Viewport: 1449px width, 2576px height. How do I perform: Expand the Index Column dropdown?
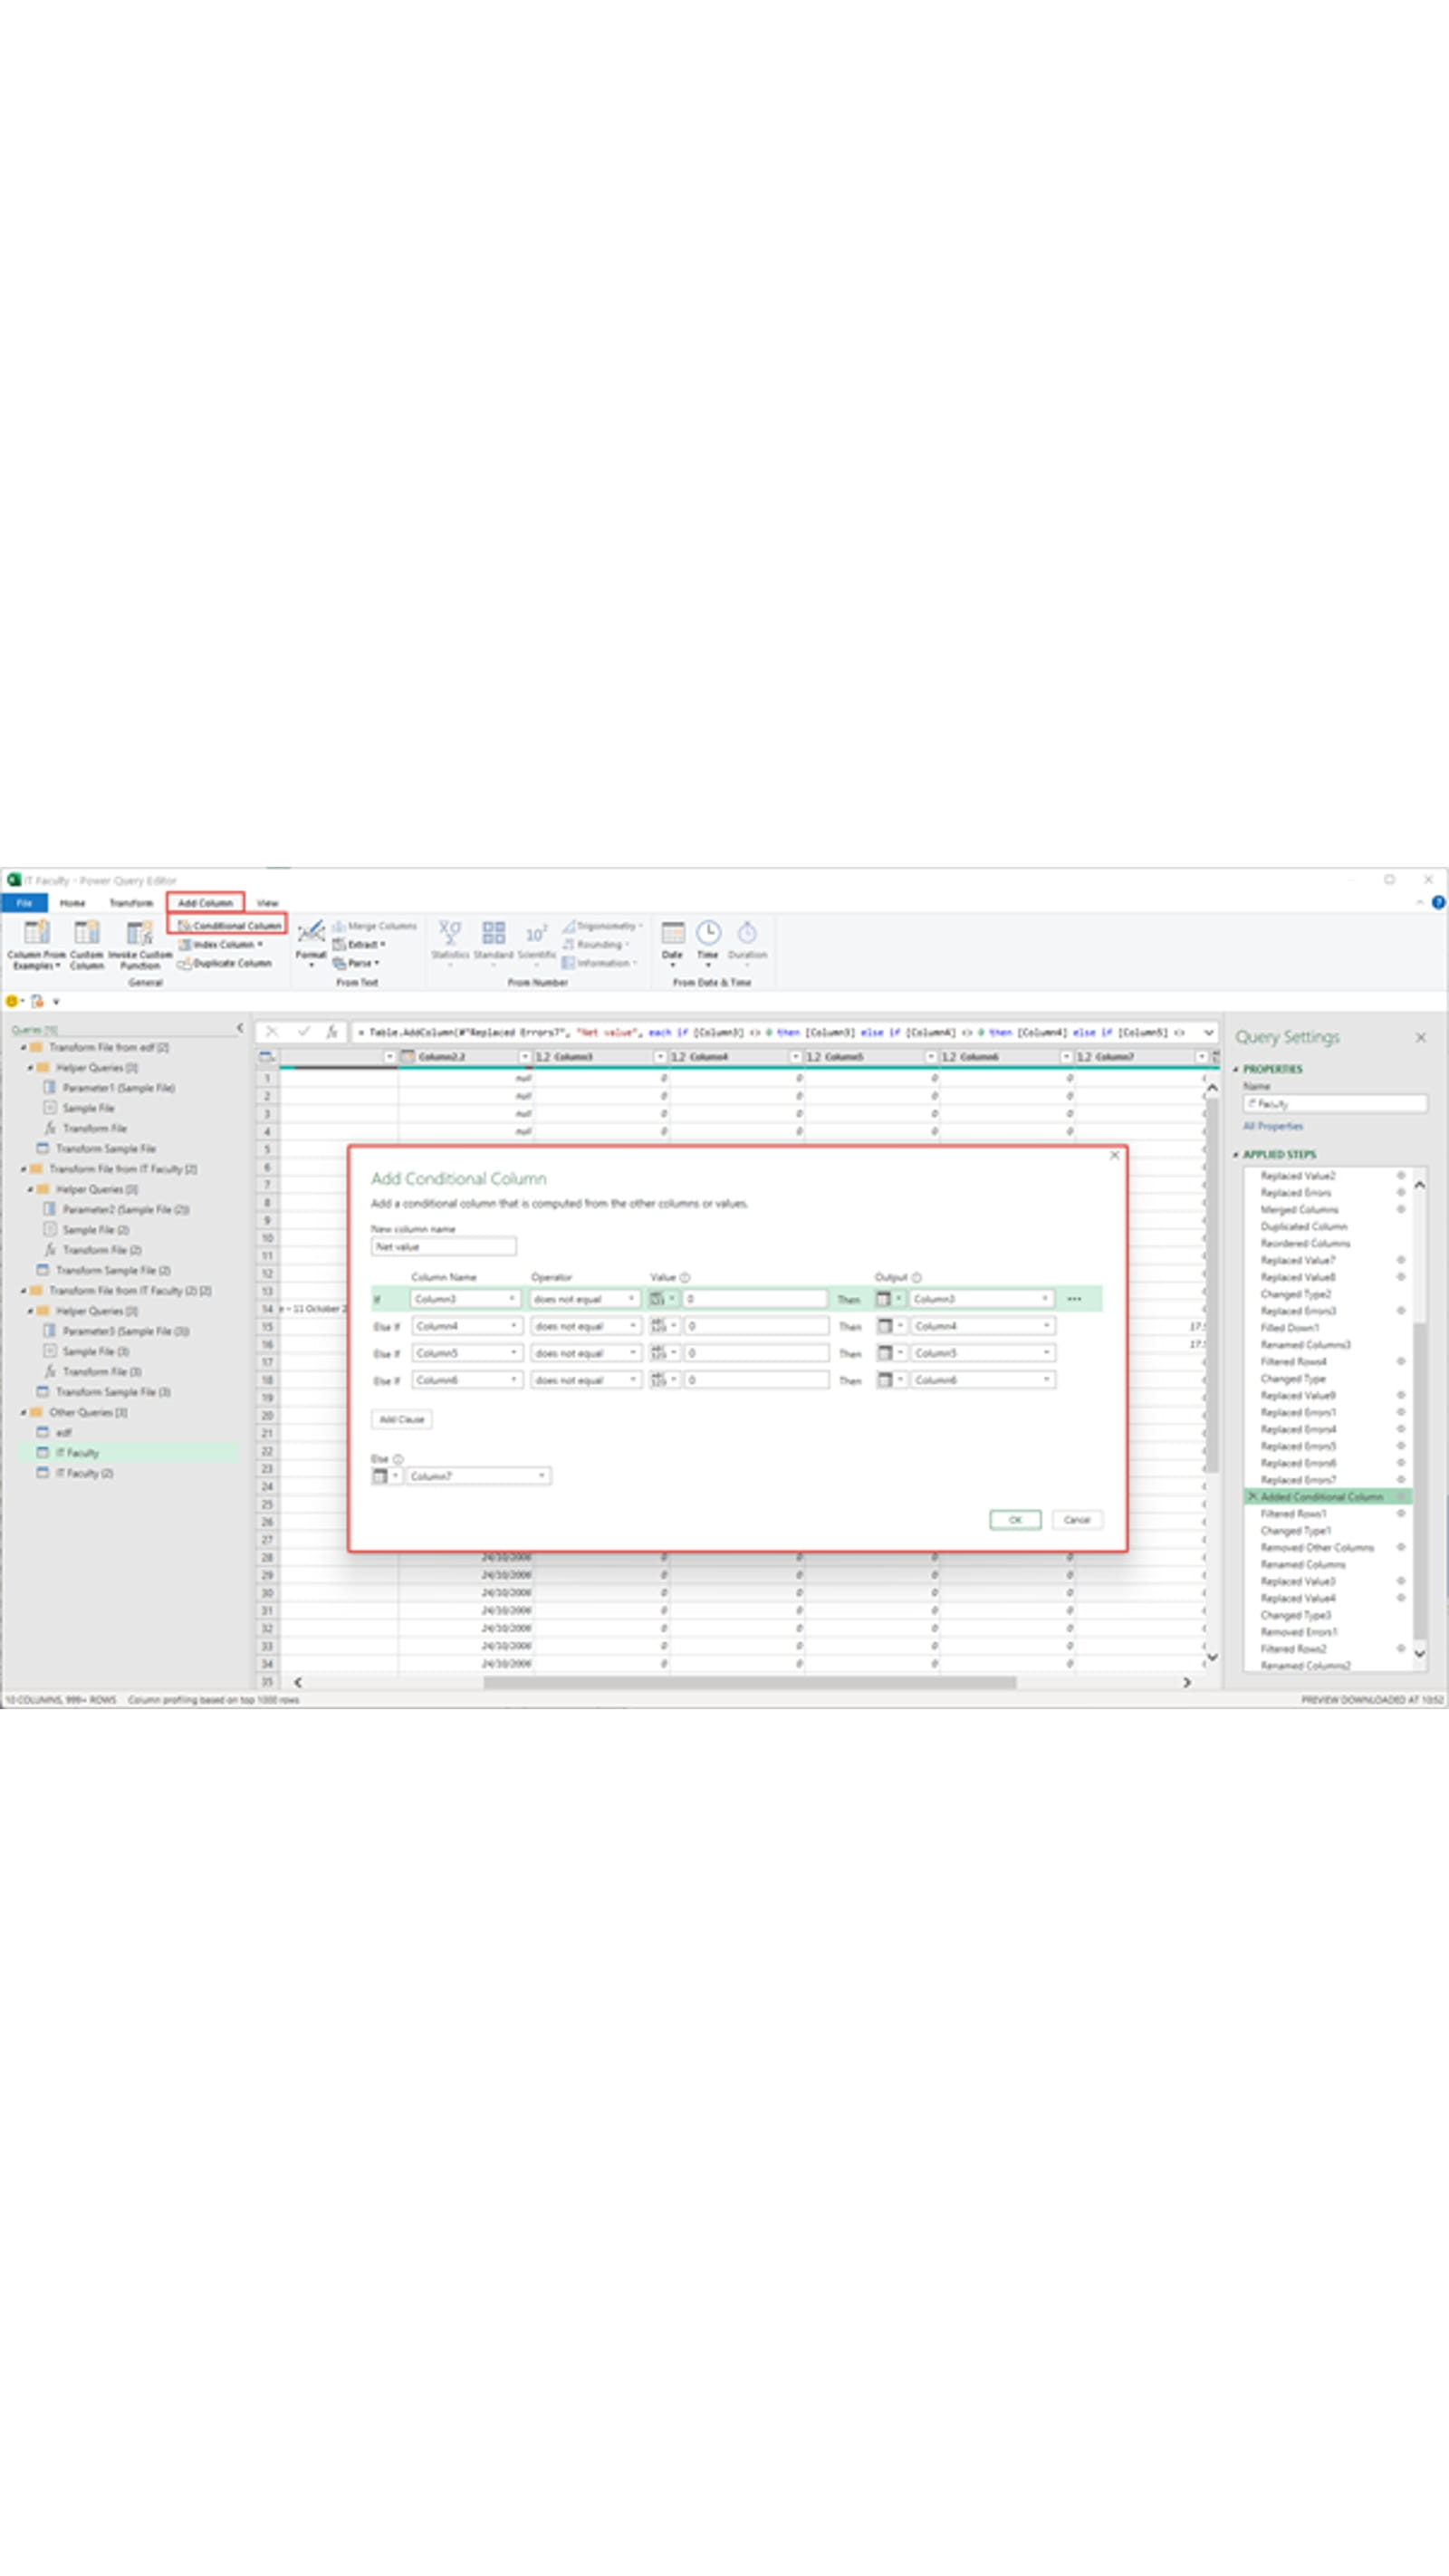click(260, 944)
